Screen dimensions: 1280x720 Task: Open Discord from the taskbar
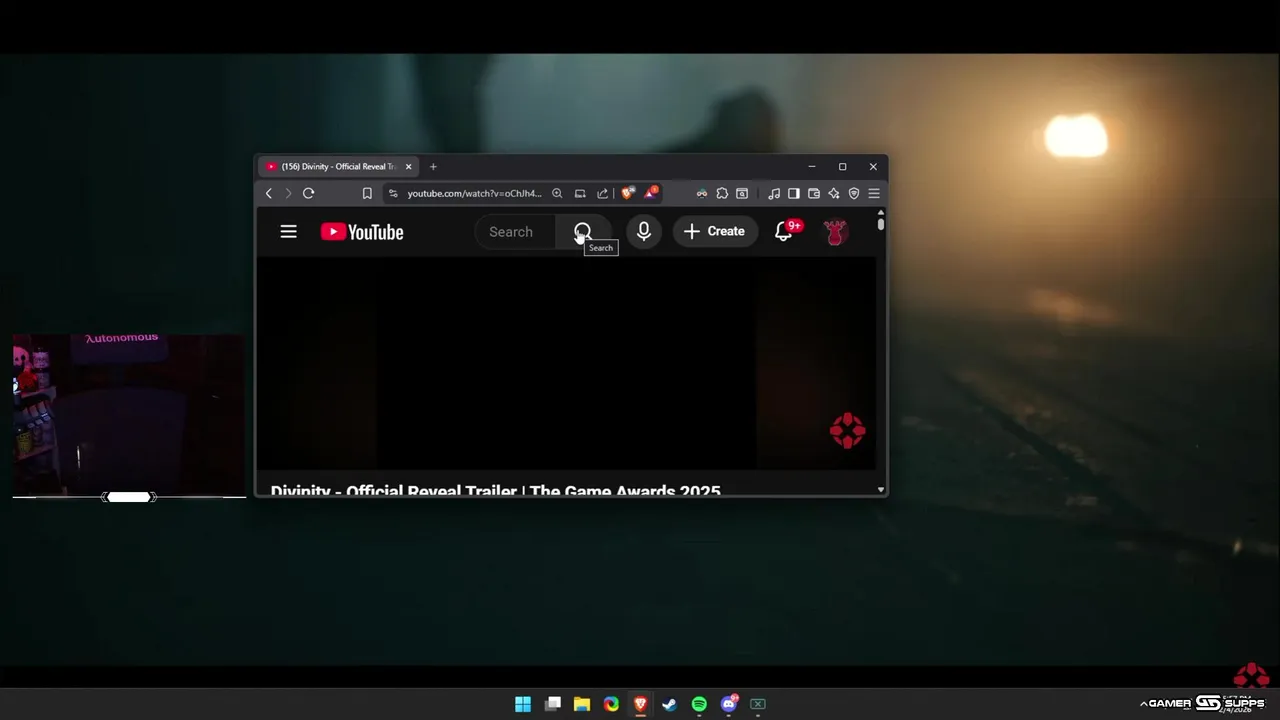[x=729, y=704]
